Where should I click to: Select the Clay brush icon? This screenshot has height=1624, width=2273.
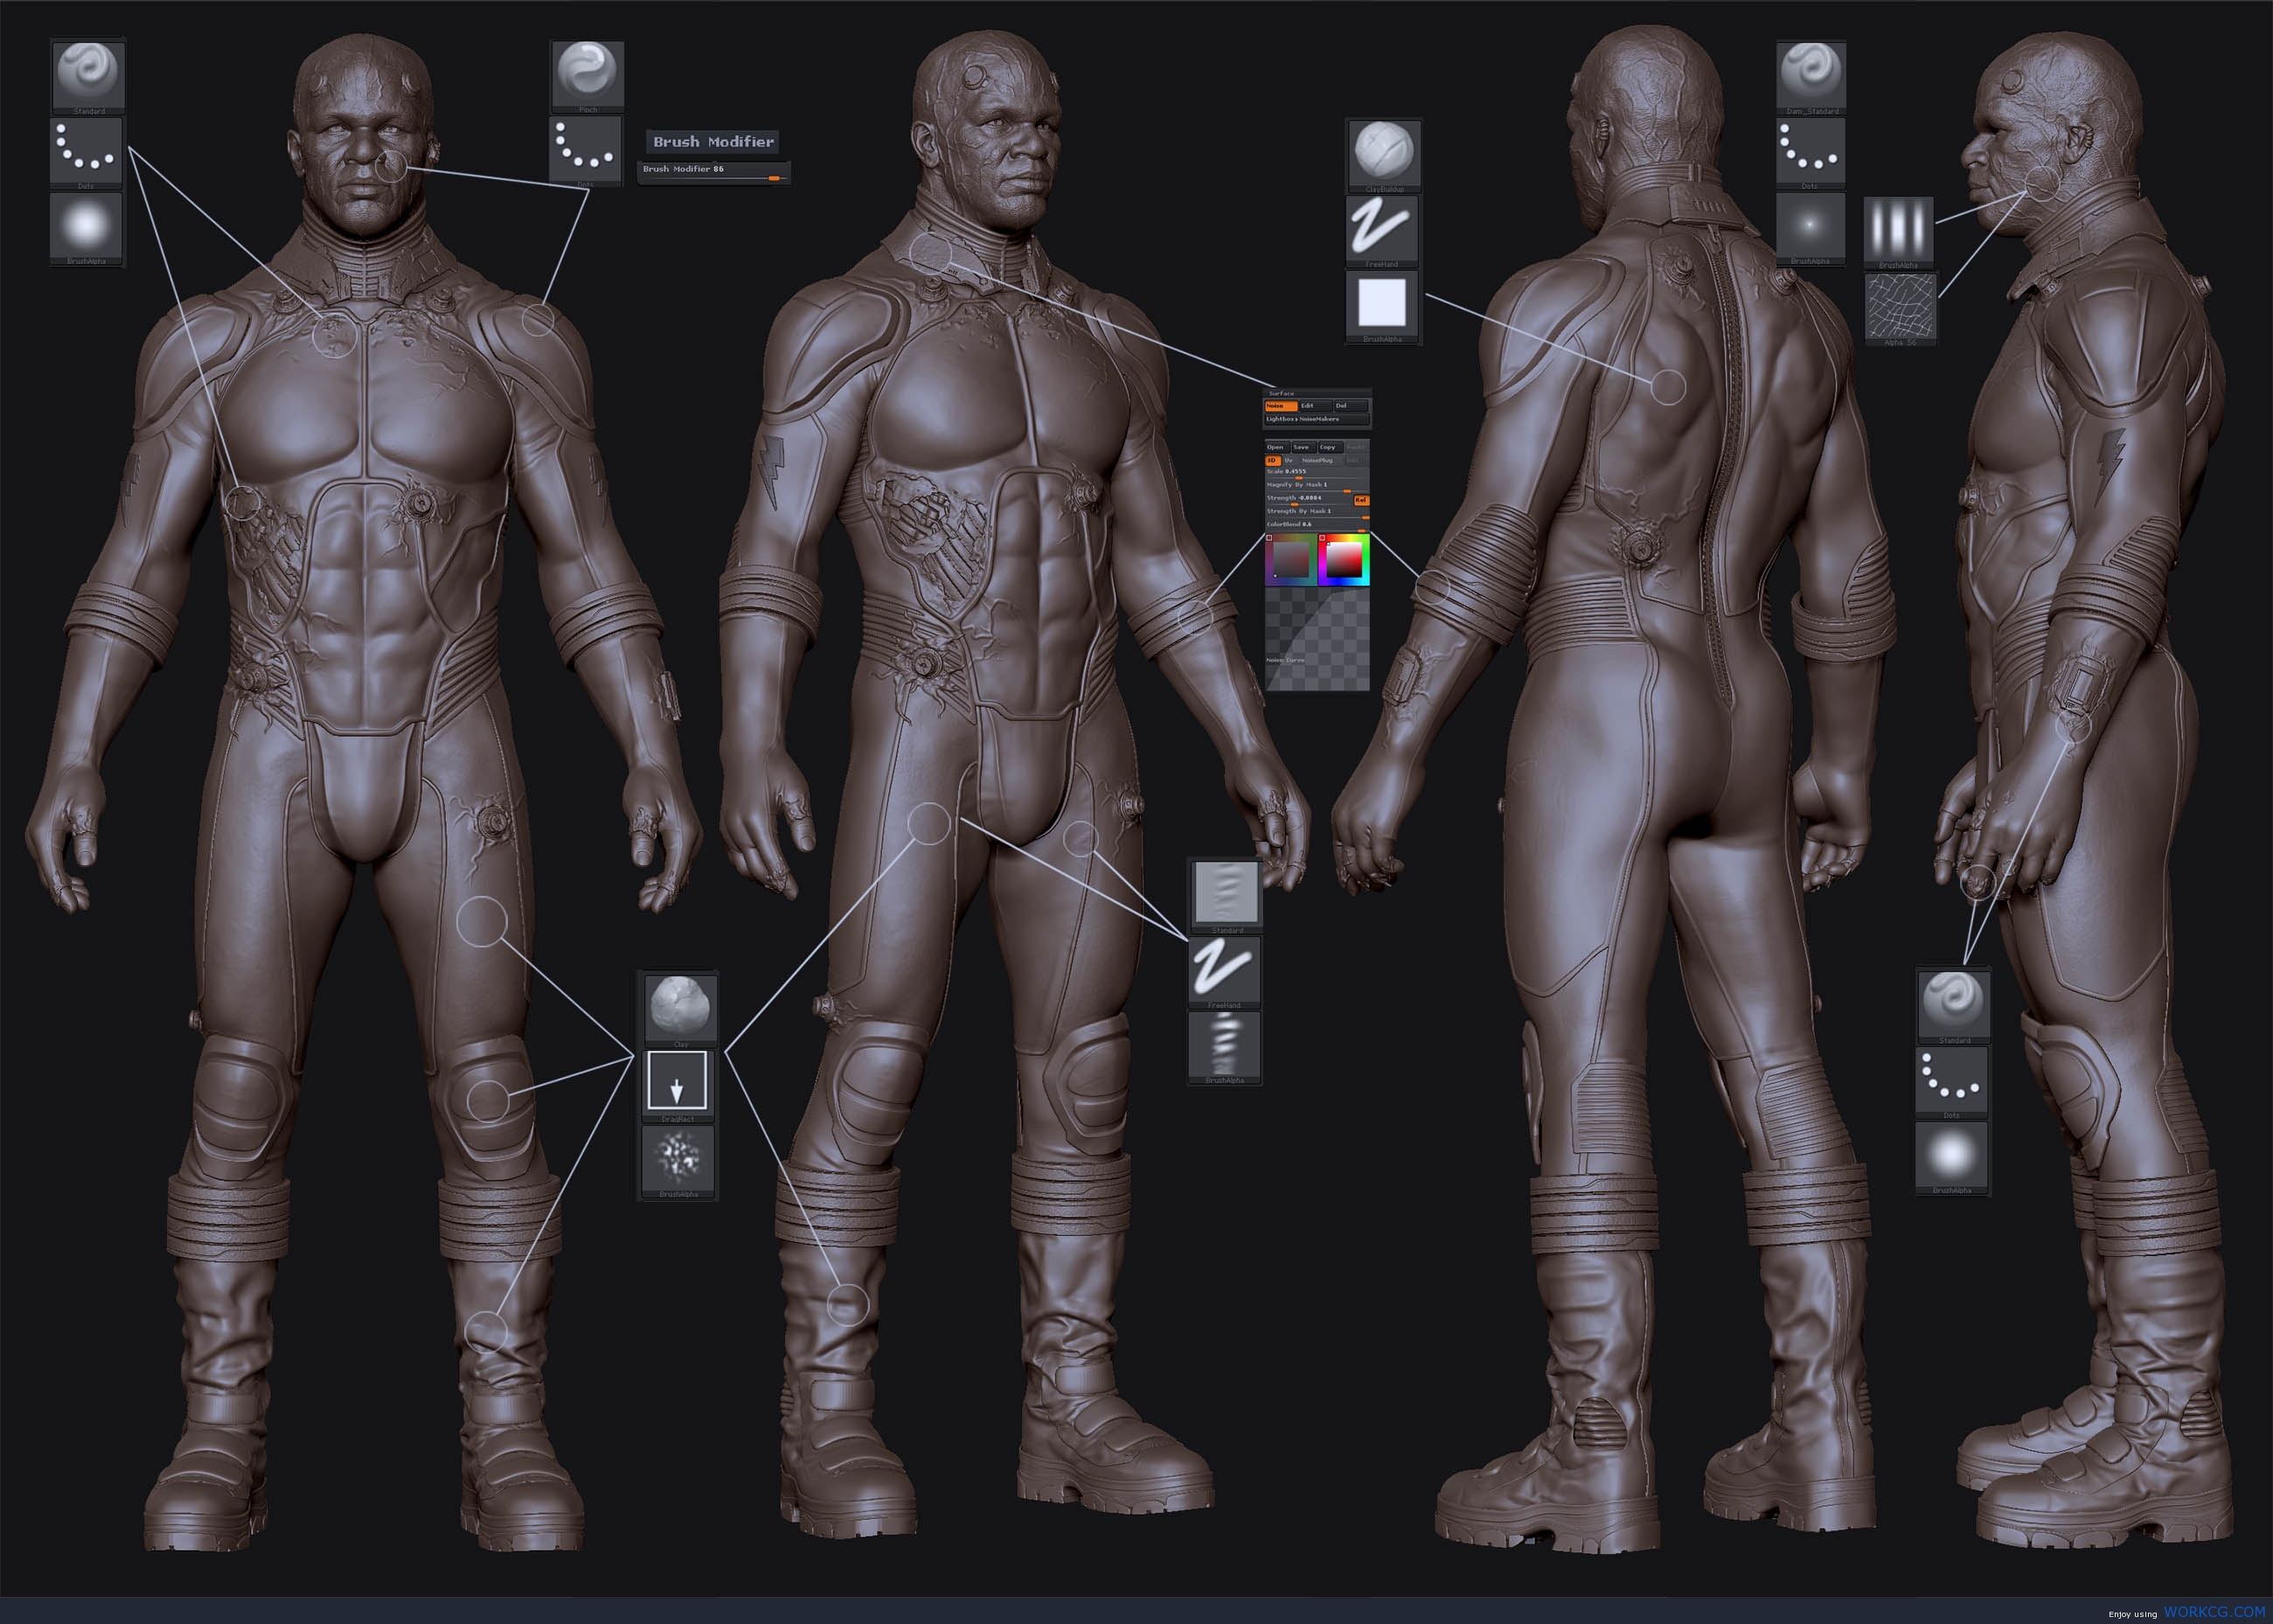pyautogui.click(x=679, y=1010)
